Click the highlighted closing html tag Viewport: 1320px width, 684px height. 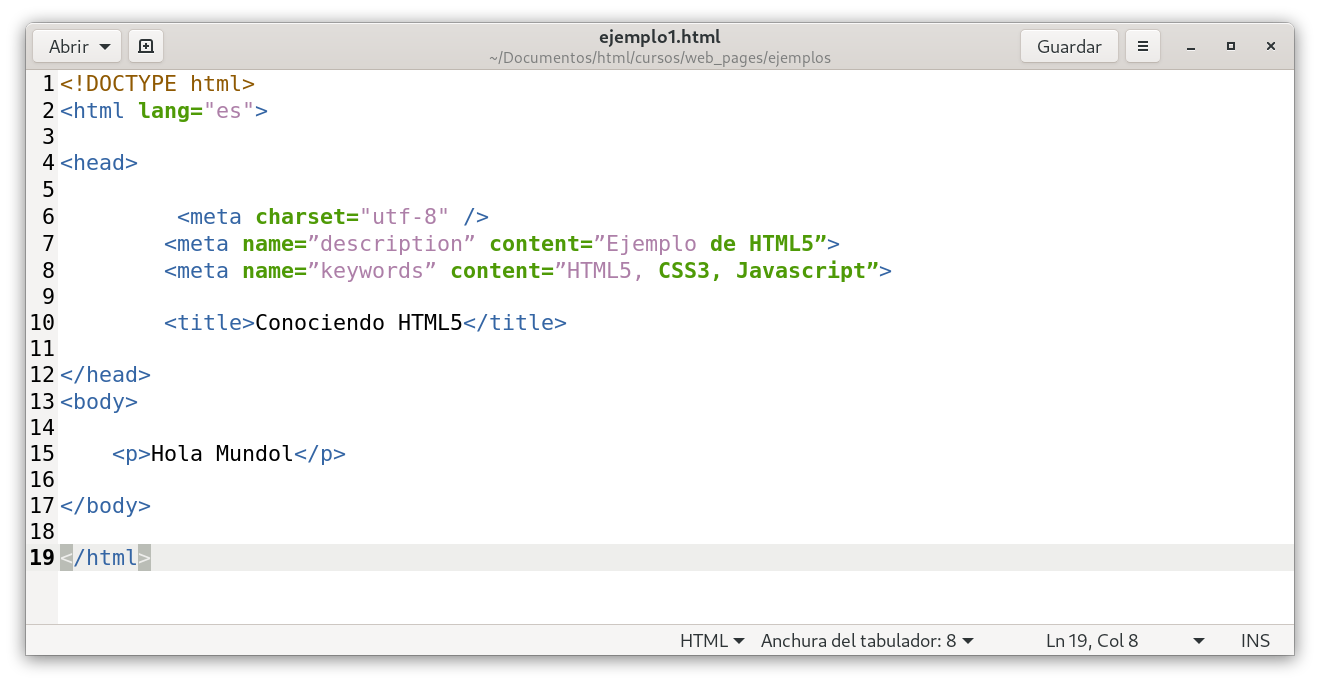point(105,558)
